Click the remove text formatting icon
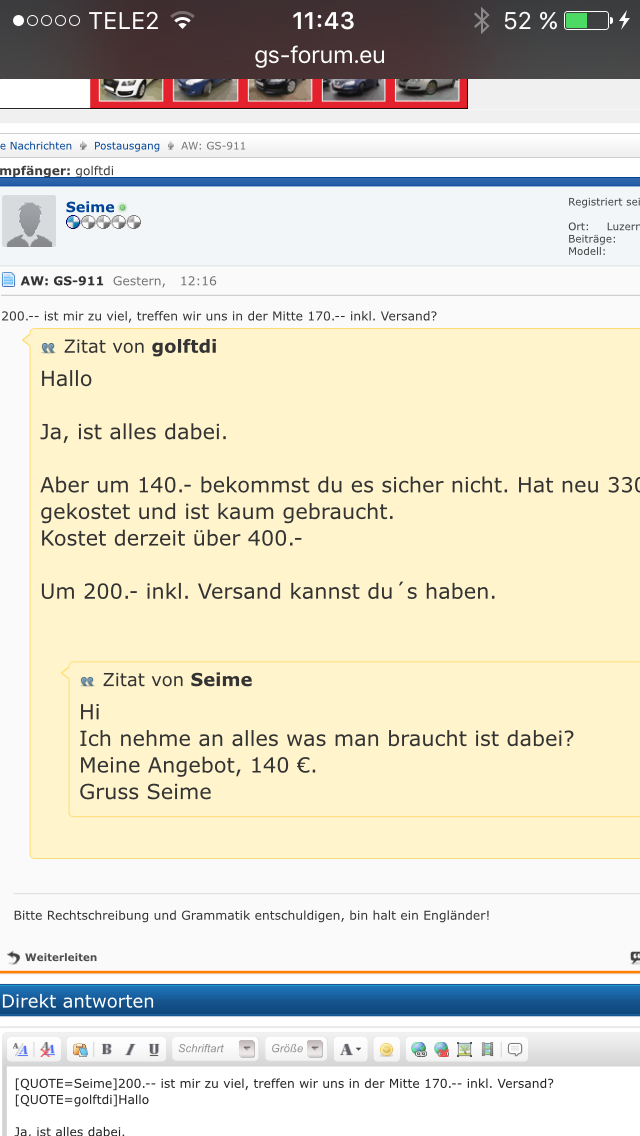 coord(47,1049)
